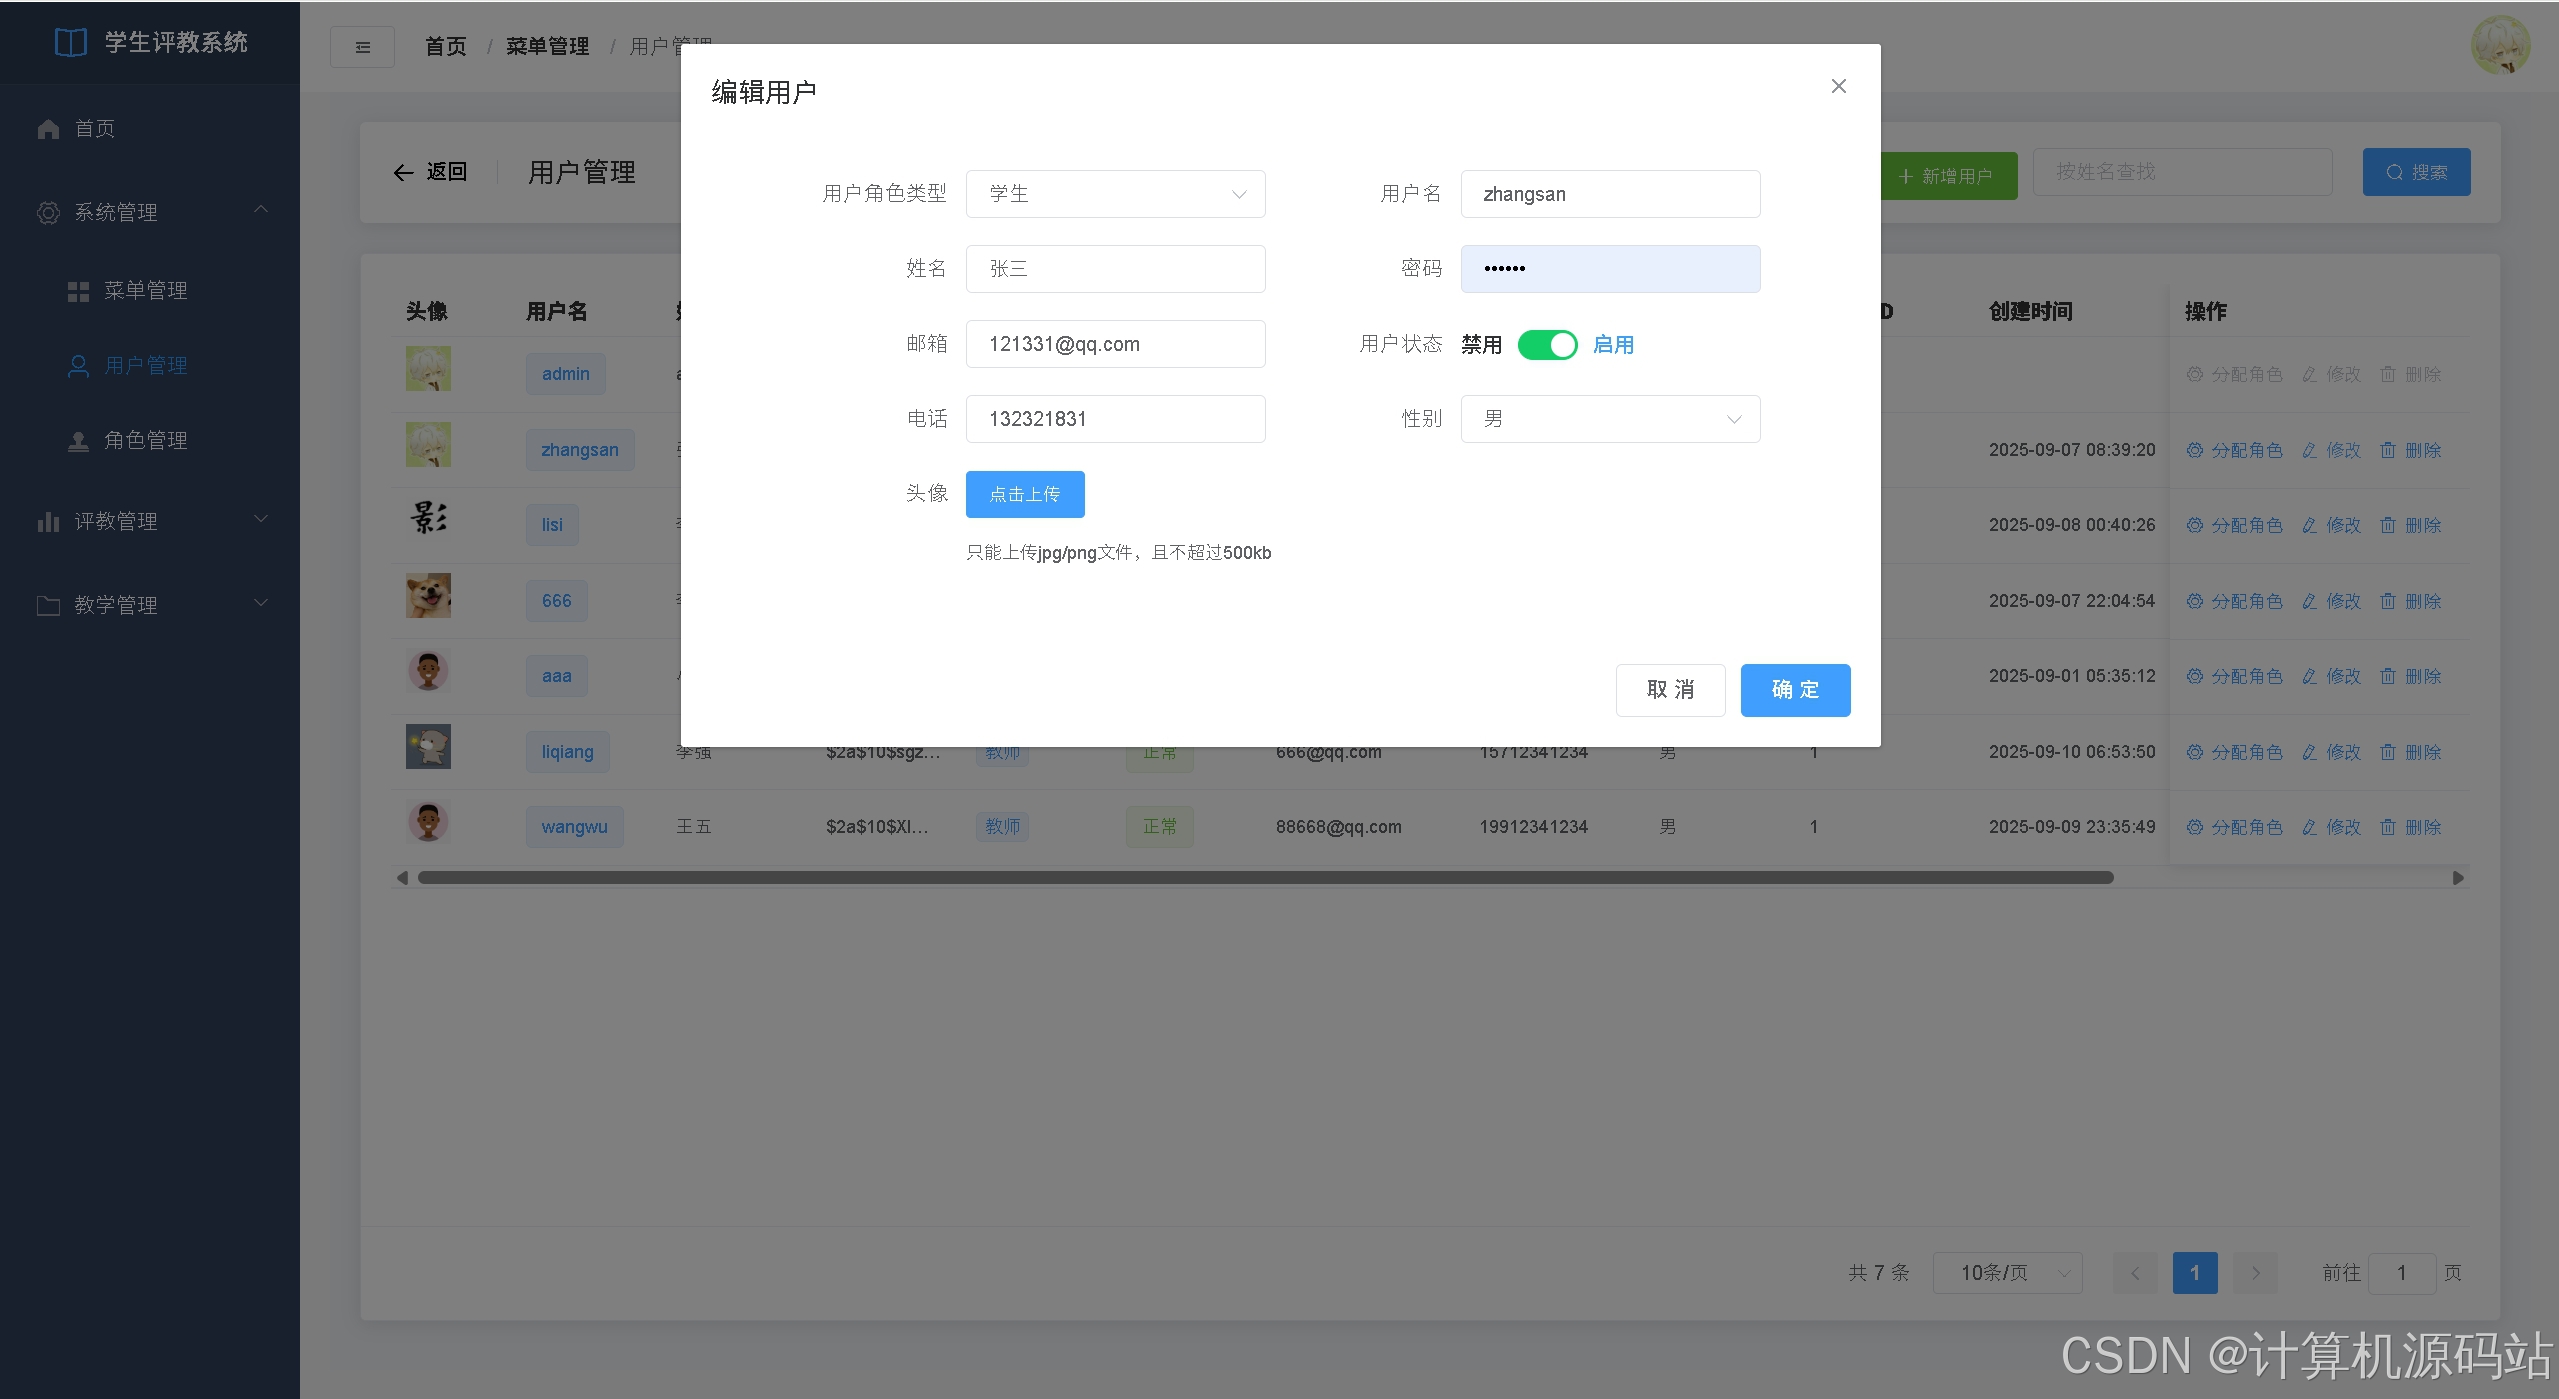2559x1399 pixels.
Task: Click the profile avatar in the top-right corner
Action: point(2500,45)
